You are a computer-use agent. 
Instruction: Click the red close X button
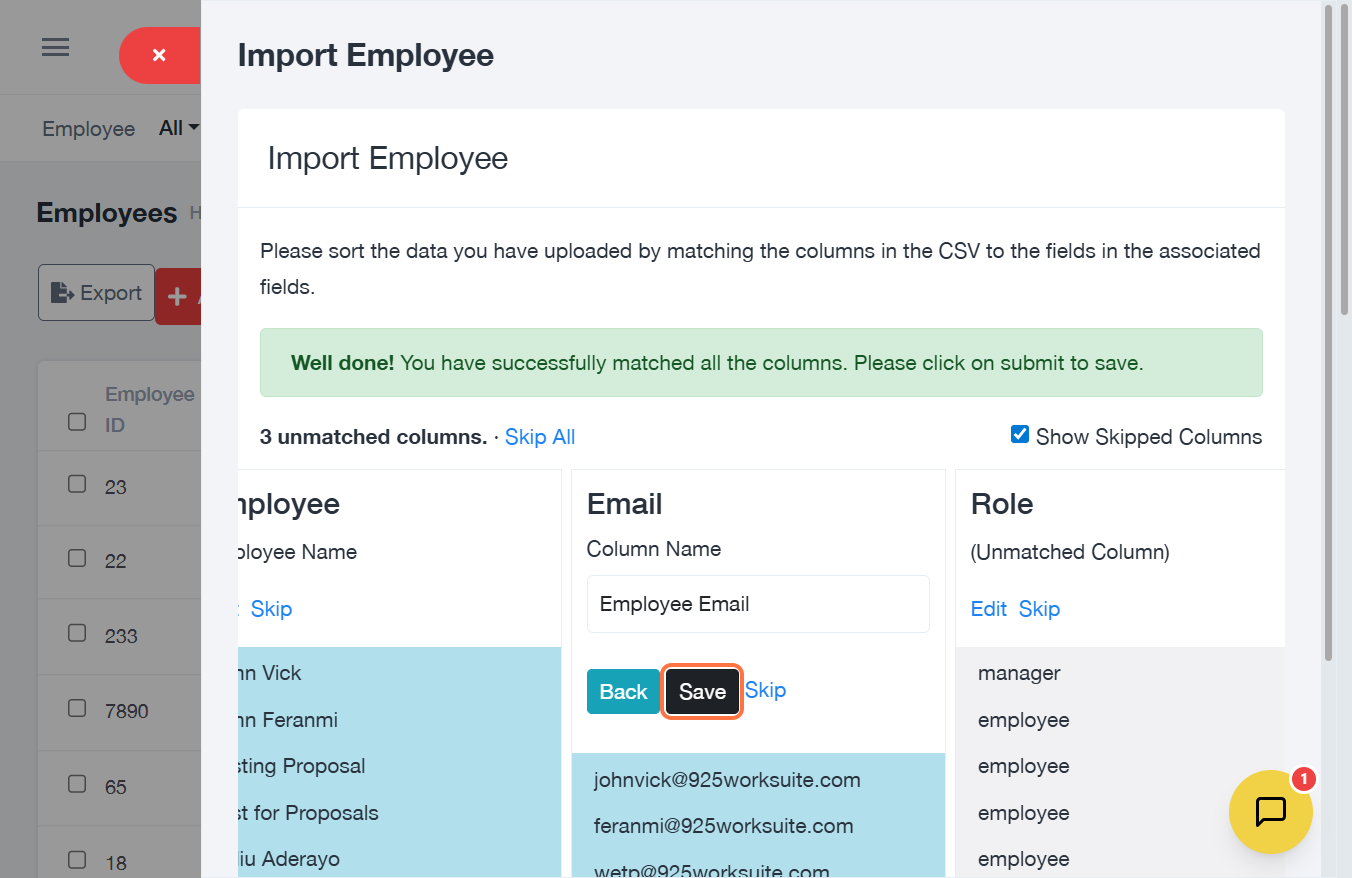159,56
